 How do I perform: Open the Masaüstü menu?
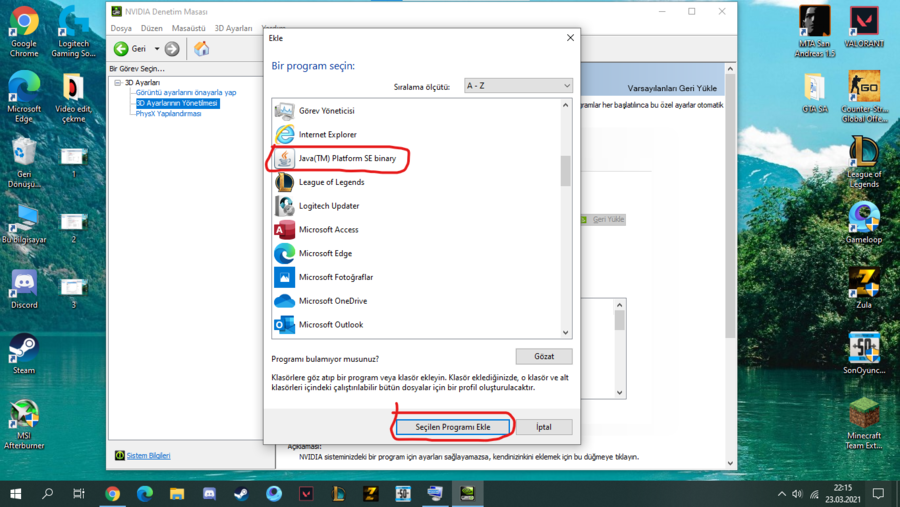(x=188, y=29)
